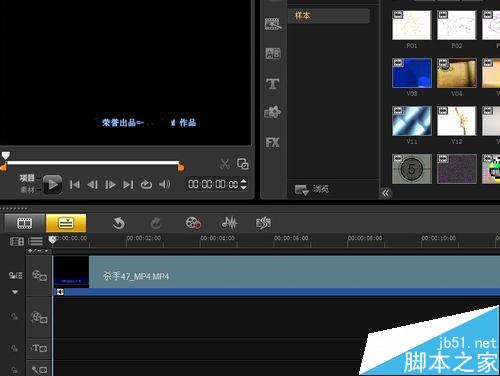This screenshot has width=500, height=376.
Task: Open the chapter/cue menu icon
Action: pos(35,241)
